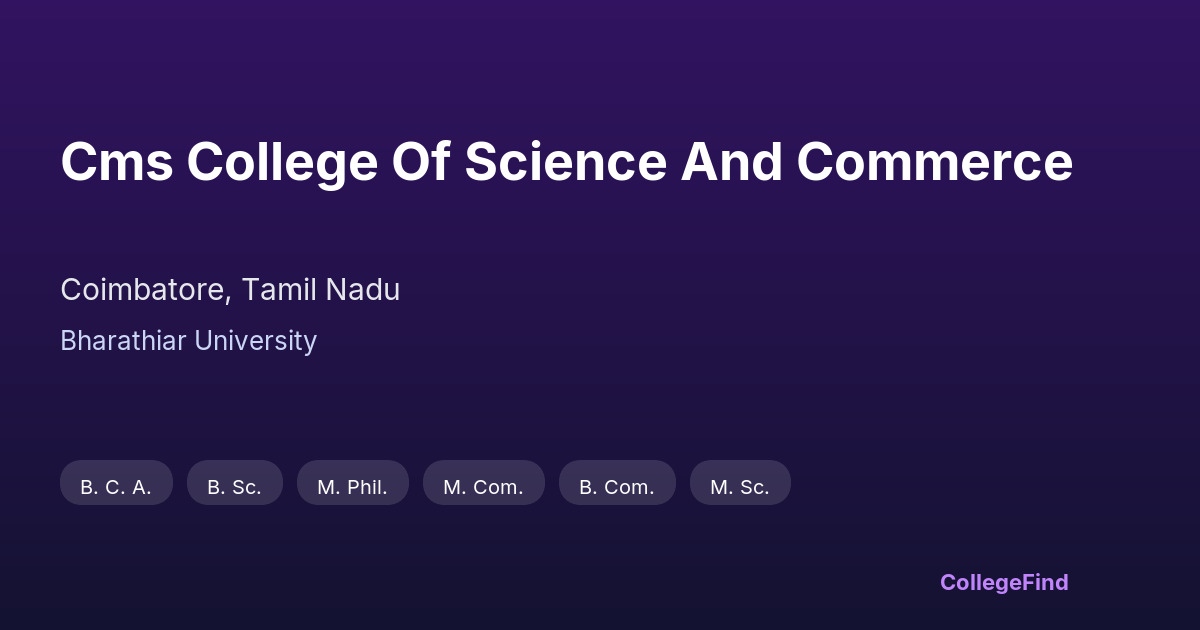Click the word "College" in the main heading
This screenshot has width=1200, height=630.
tap(281, 162)
